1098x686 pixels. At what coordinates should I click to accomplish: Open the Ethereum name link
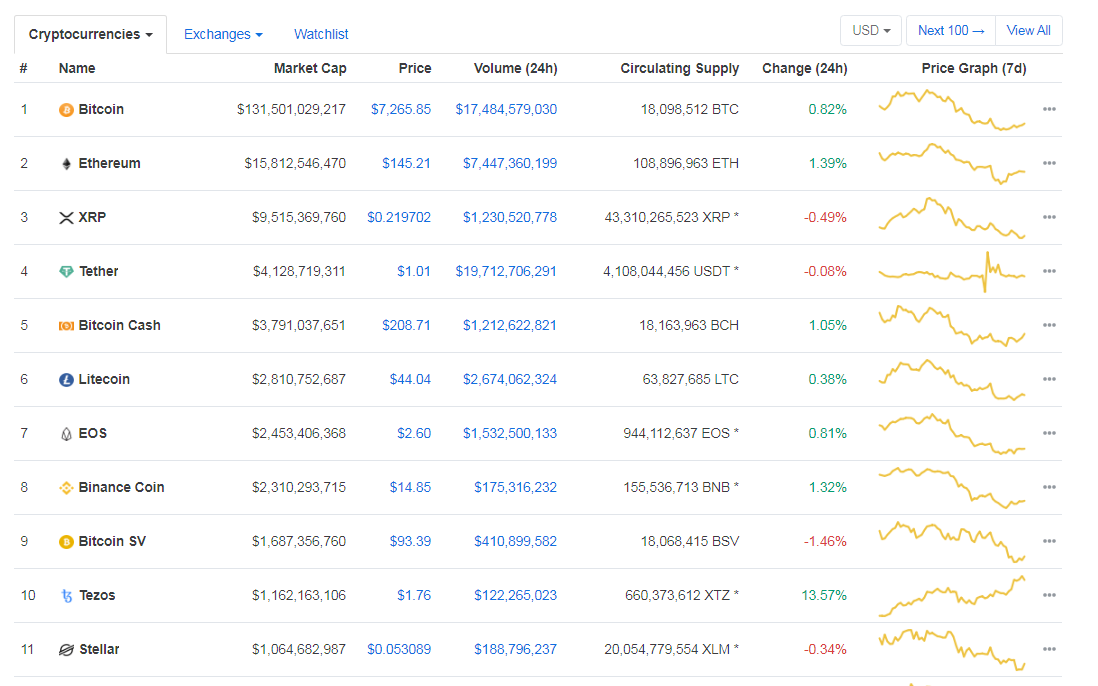(109, 163)
